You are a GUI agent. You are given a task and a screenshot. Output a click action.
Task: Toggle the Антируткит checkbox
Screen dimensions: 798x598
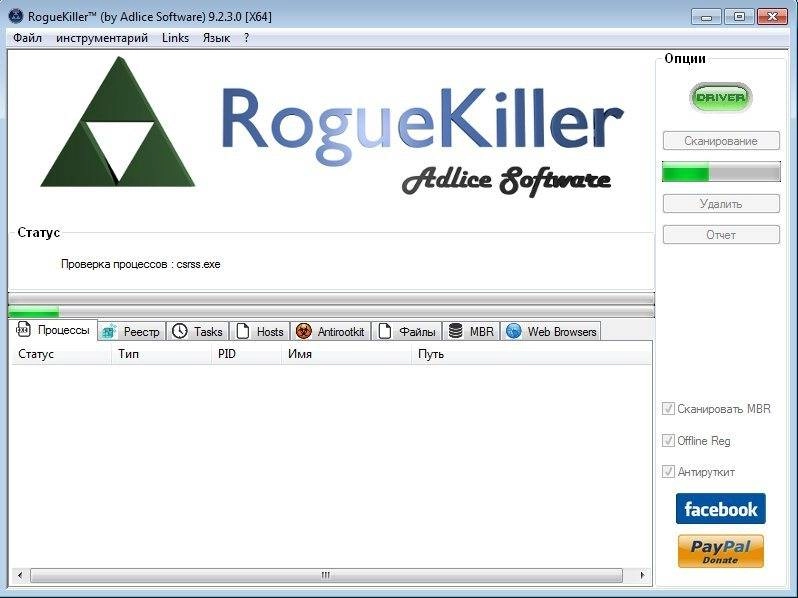[668, 472]
